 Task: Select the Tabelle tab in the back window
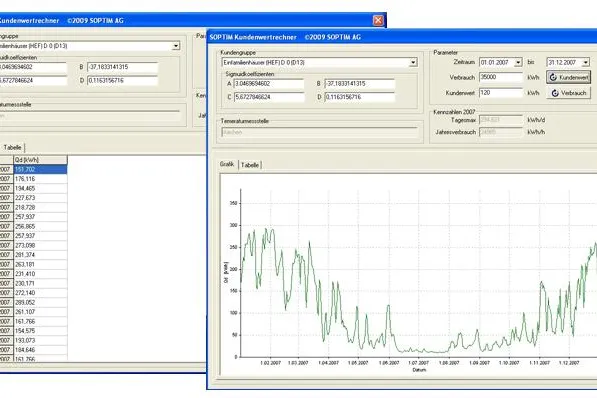(12, 147)
